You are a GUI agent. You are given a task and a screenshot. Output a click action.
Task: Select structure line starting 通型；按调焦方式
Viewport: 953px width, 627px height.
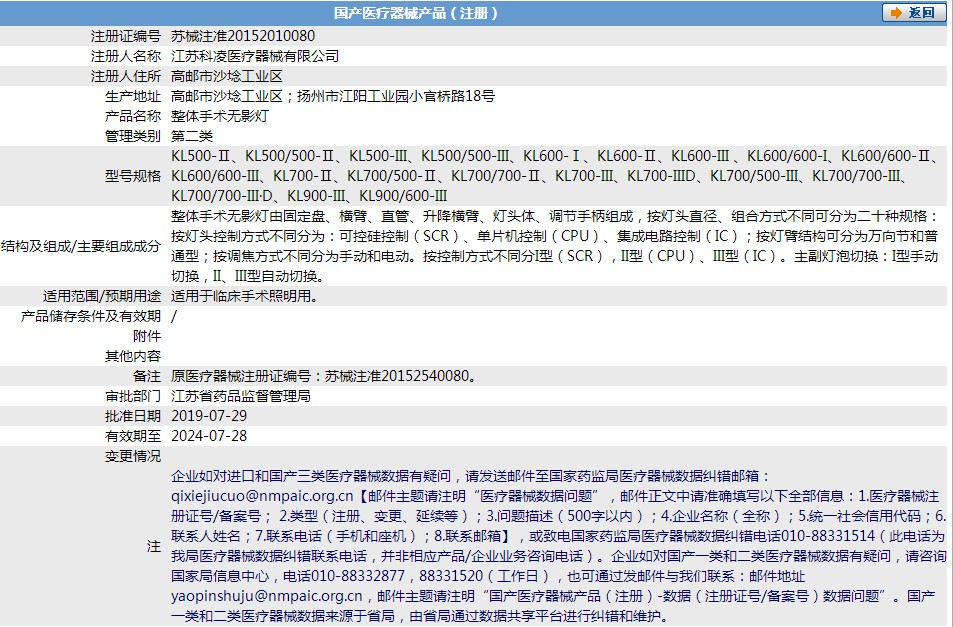(555, 256)
